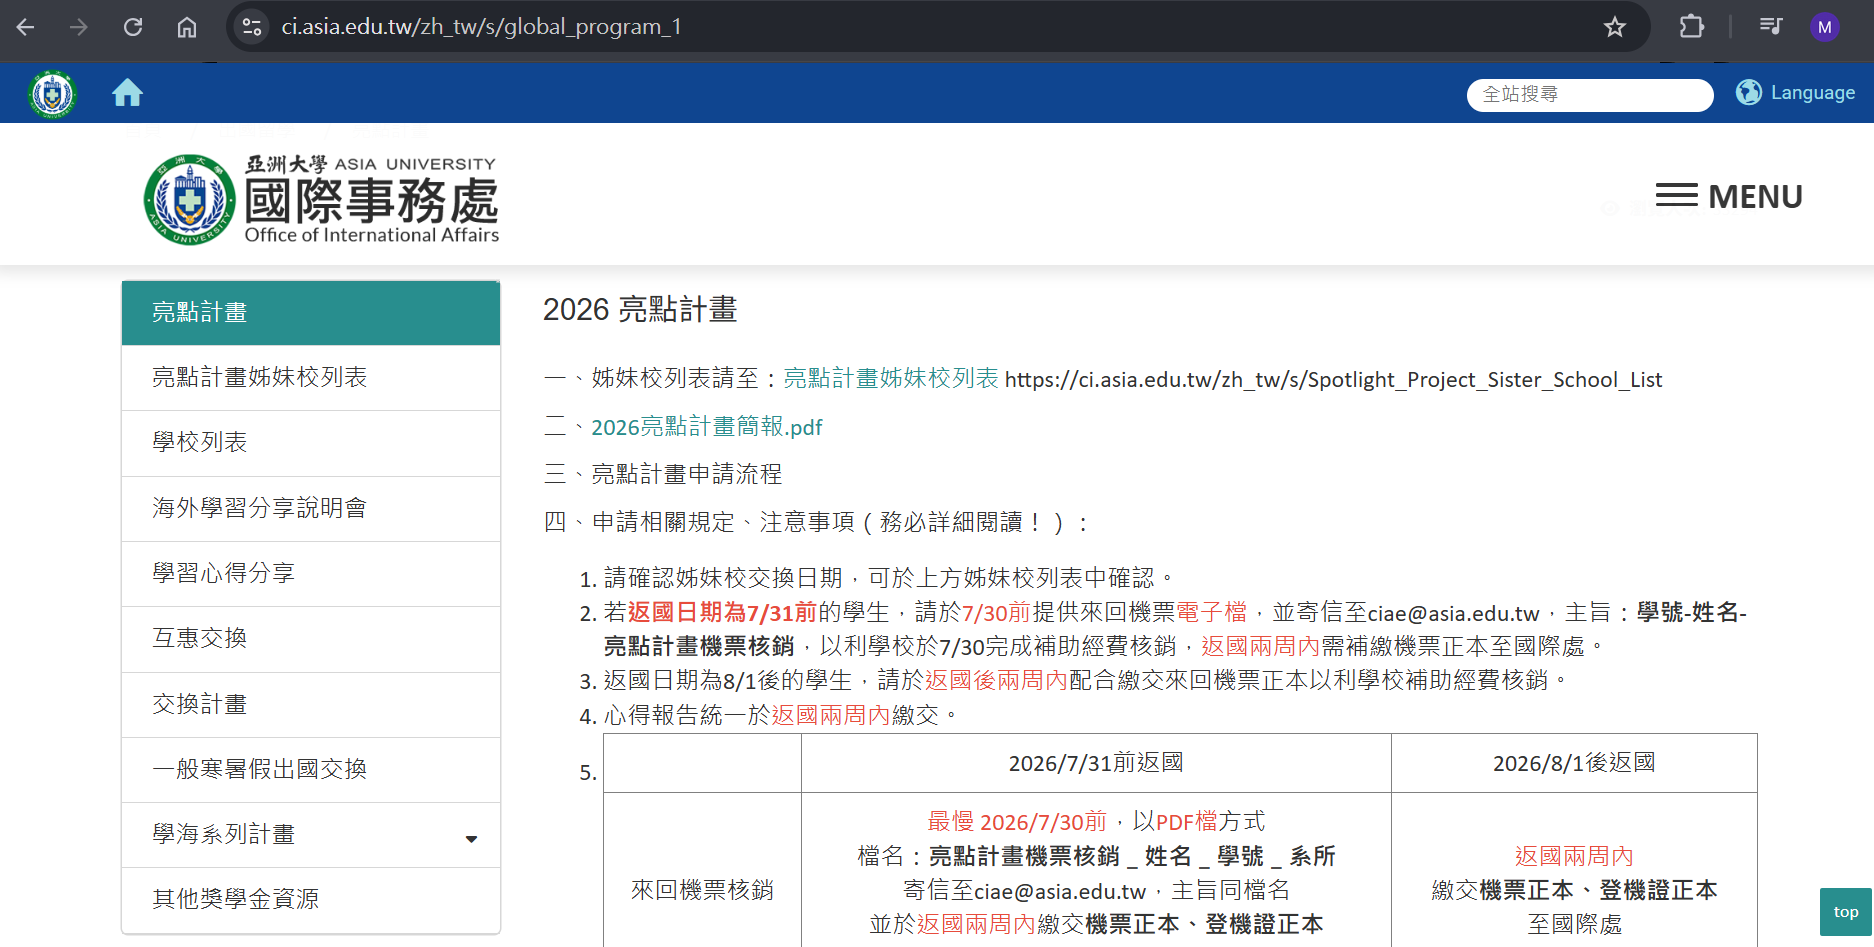This screenshot has width=1874, height=947.
Task: Select 亮點計畫姊妹校列表 in the sidebar
Action: (x=260, y=377)
